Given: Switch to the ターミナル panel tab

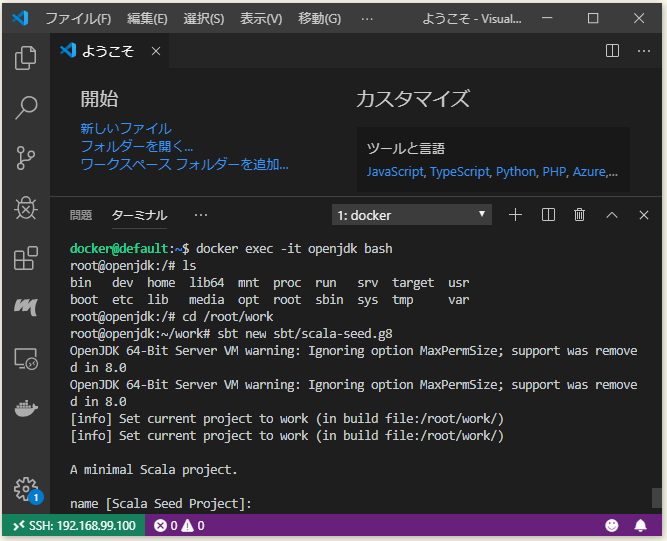Looking at the screenshot, I should 139,215.
